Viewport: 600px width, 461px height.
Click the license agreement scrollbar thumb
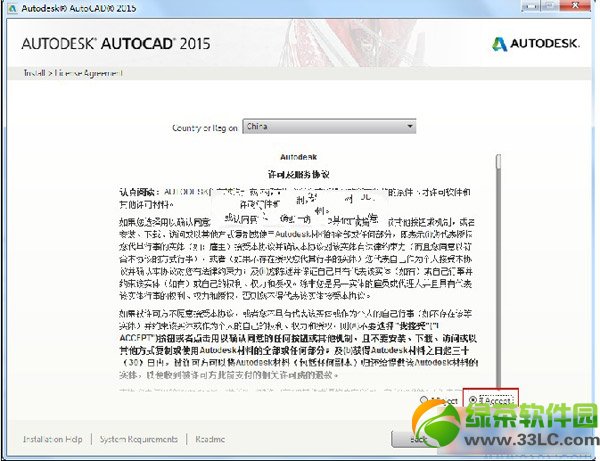[x=498, y=161]
